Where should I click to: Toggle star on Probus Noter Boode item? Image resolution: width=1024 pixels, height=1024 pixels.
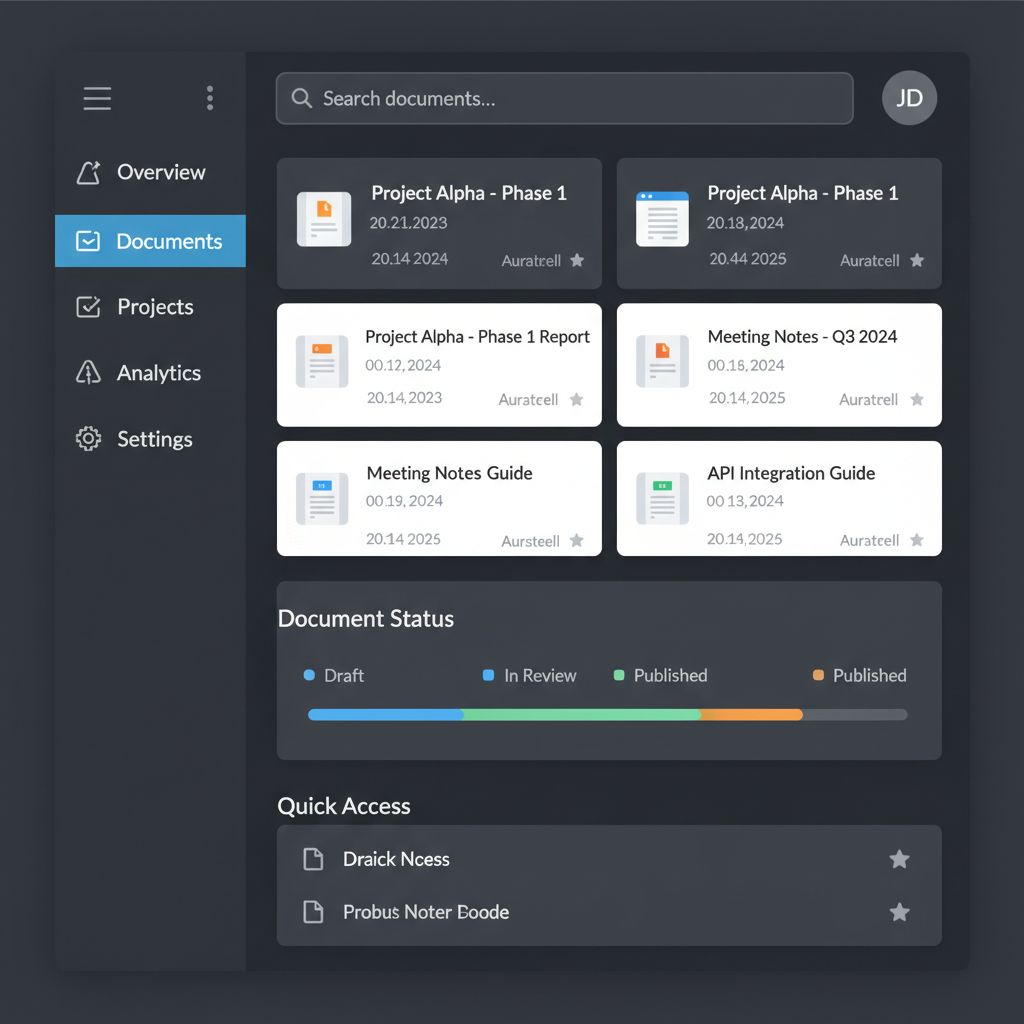click(x=899, y=912)
